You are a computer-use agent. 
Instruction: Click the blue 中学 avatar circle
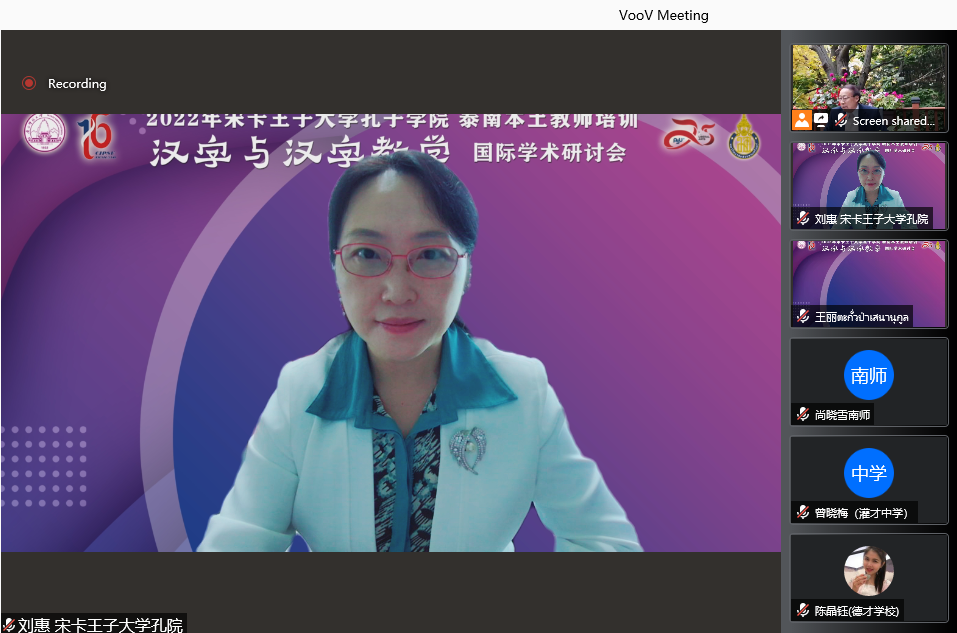[x=869, y=473]
